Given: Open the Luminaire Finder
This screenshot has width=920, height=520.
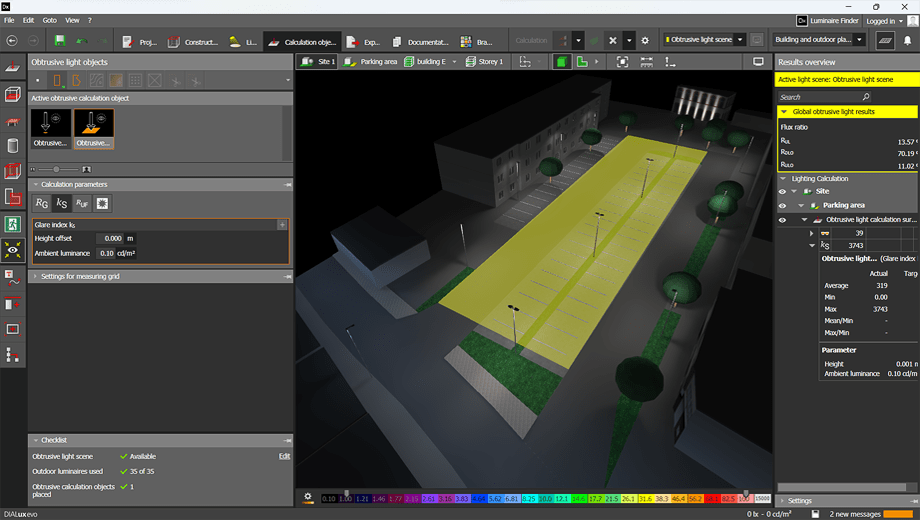Looking at the screenshot, I should 829,20.
